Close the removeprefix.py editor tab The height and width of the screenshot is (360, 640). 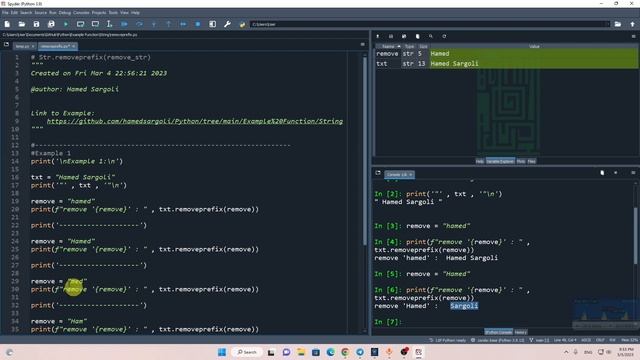coord(73,47)
